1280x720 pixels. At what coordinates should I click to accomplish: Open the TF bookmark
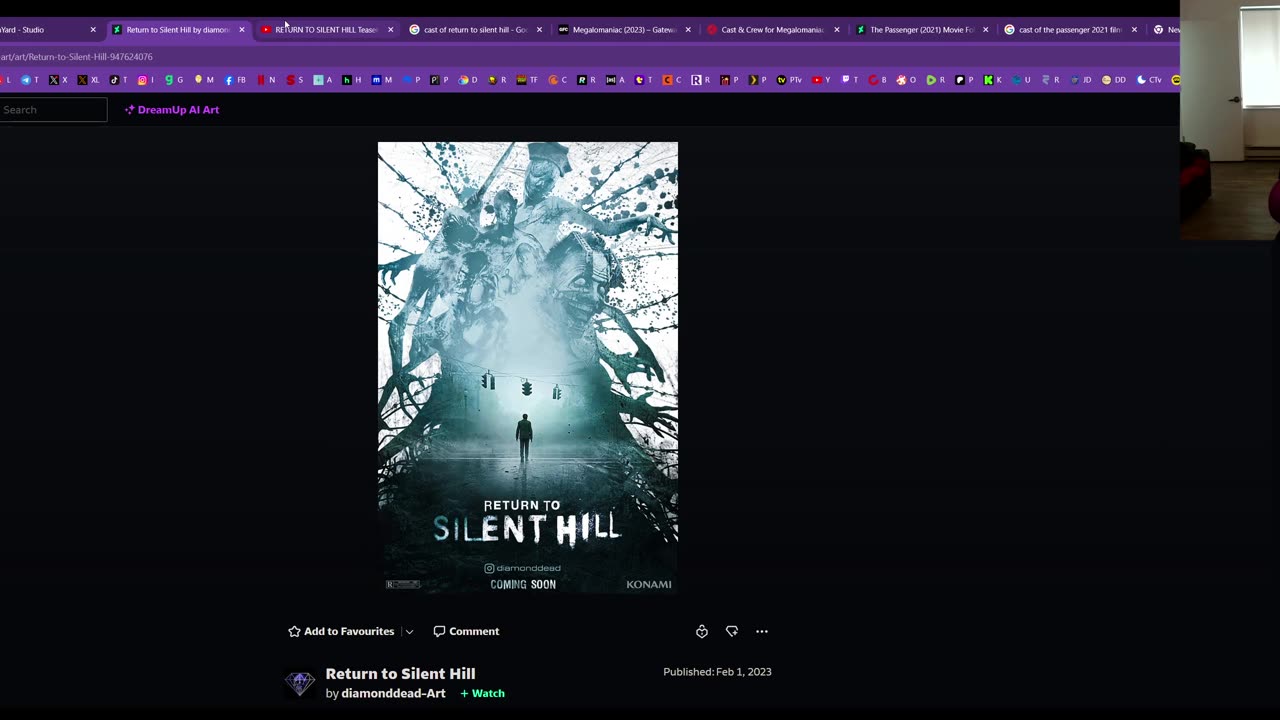527,80
